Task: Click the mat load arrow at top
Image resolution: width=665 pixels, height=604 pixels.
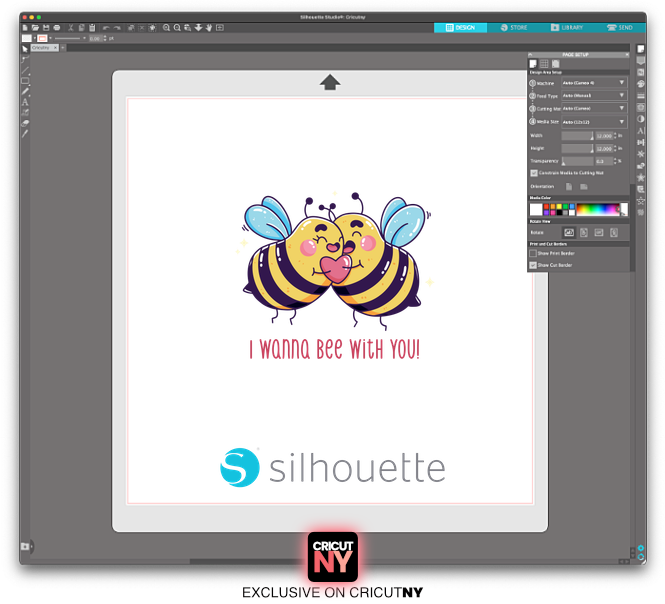Action: click(x=330, y=82)
